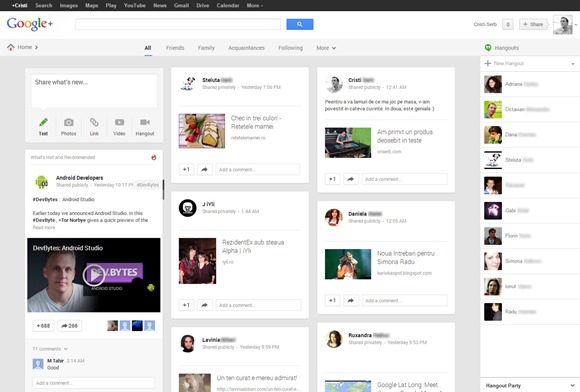Click the +688 button on Android Developers post
Screen dimensions: 580x392
click(x=43, y=326)
